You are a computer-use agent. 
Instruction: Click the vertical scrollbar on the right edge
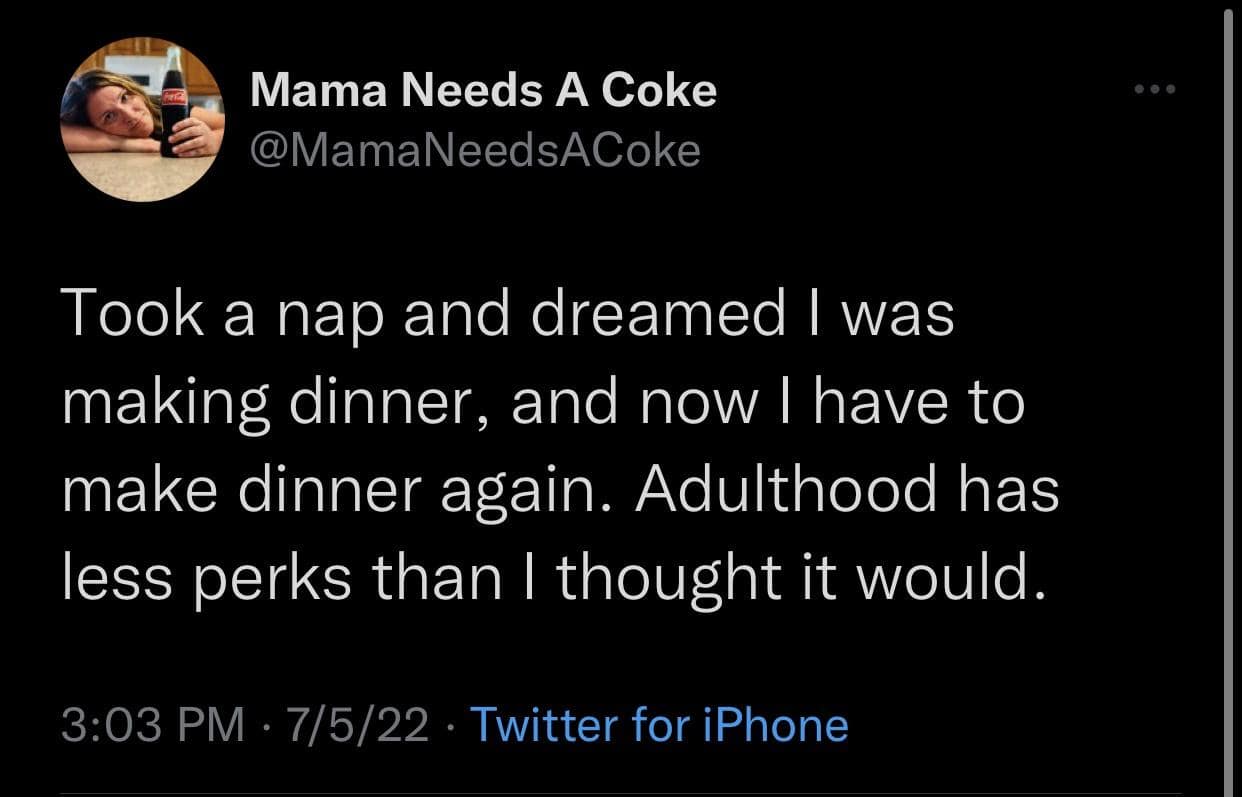tap(1228, 400)
